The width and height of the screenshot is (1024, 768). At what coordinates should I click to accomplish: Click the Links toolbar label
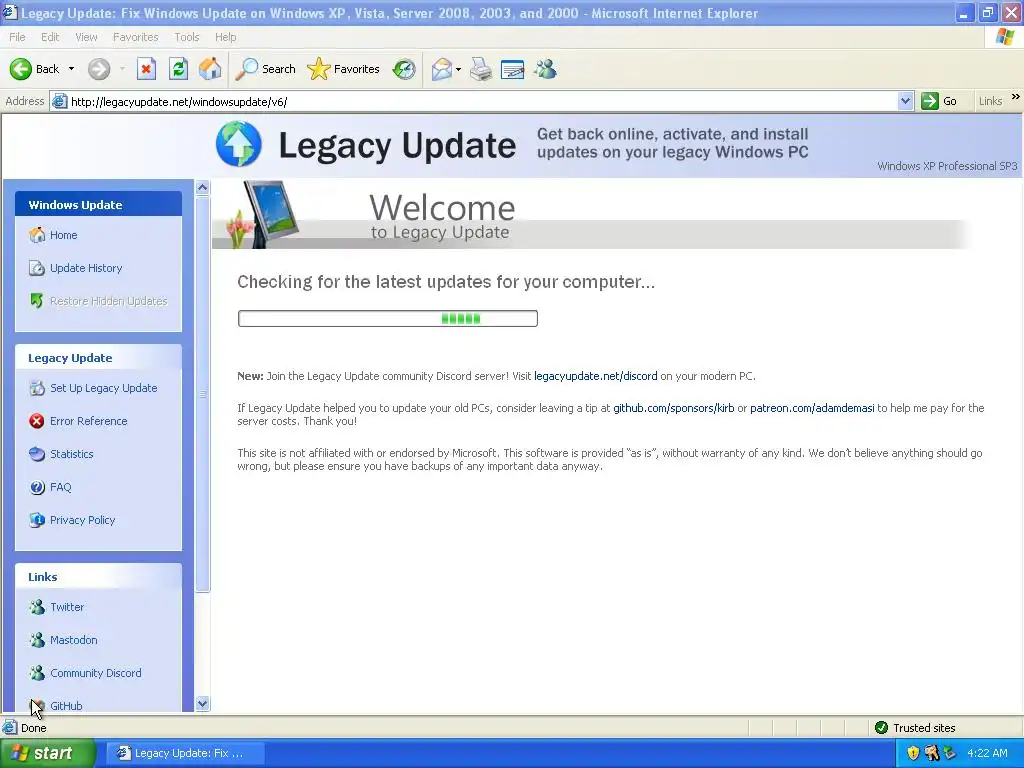[x=990, y=101]
